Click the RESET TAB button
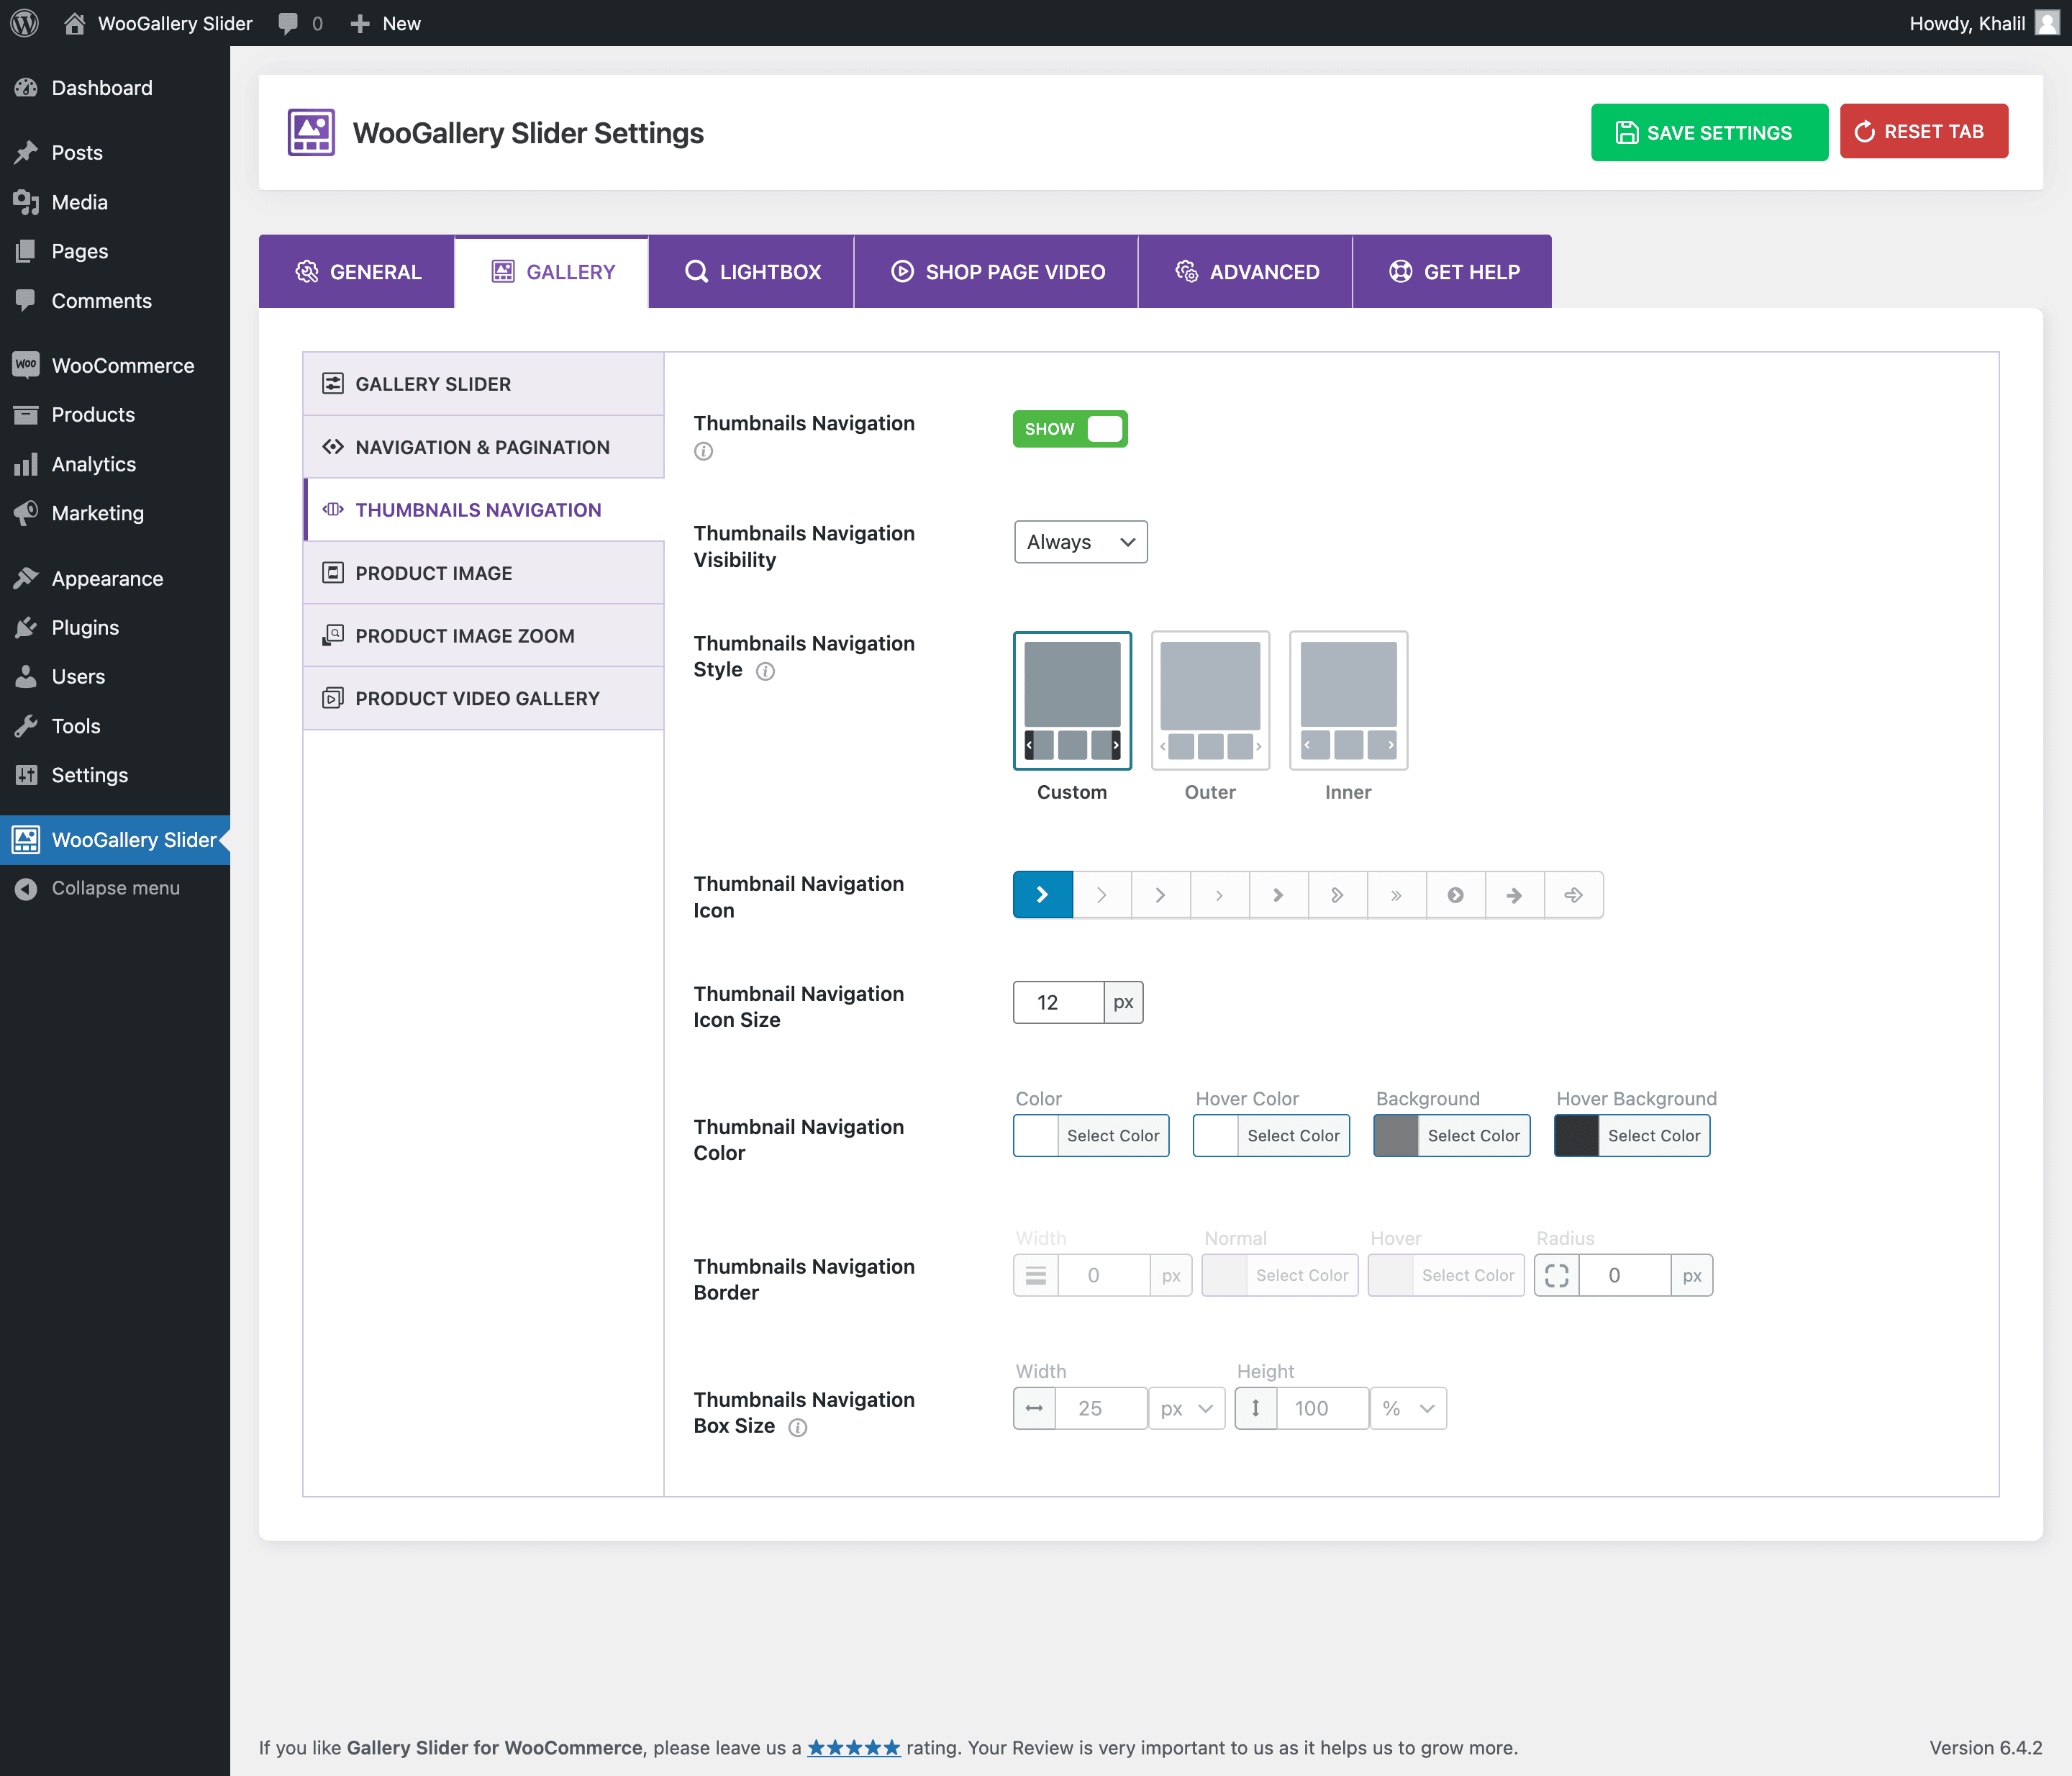Image resolution: width=2072 pixels, height=1776 pixels. coord(1923,132)
